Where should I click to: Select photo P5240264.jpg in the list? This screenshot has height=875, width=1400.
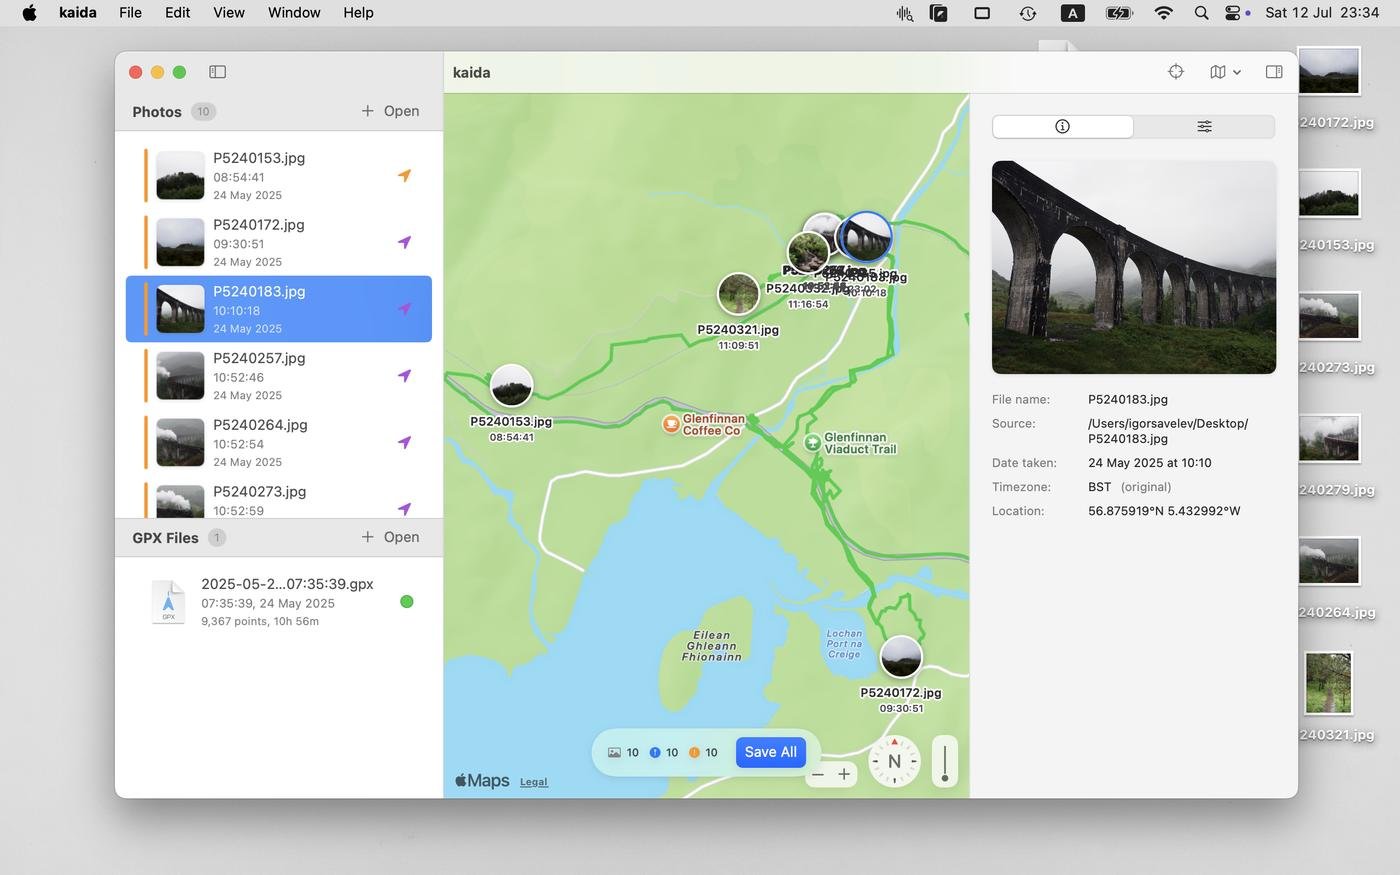click(x=279, y=442)
